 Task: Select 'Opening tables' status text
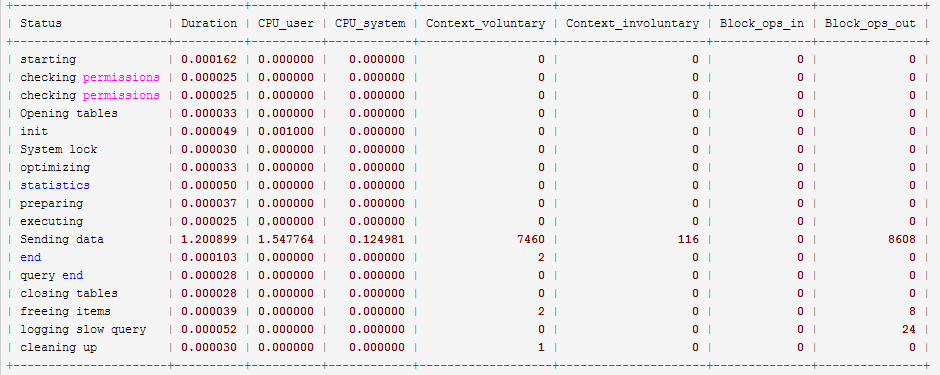(69, 113)
